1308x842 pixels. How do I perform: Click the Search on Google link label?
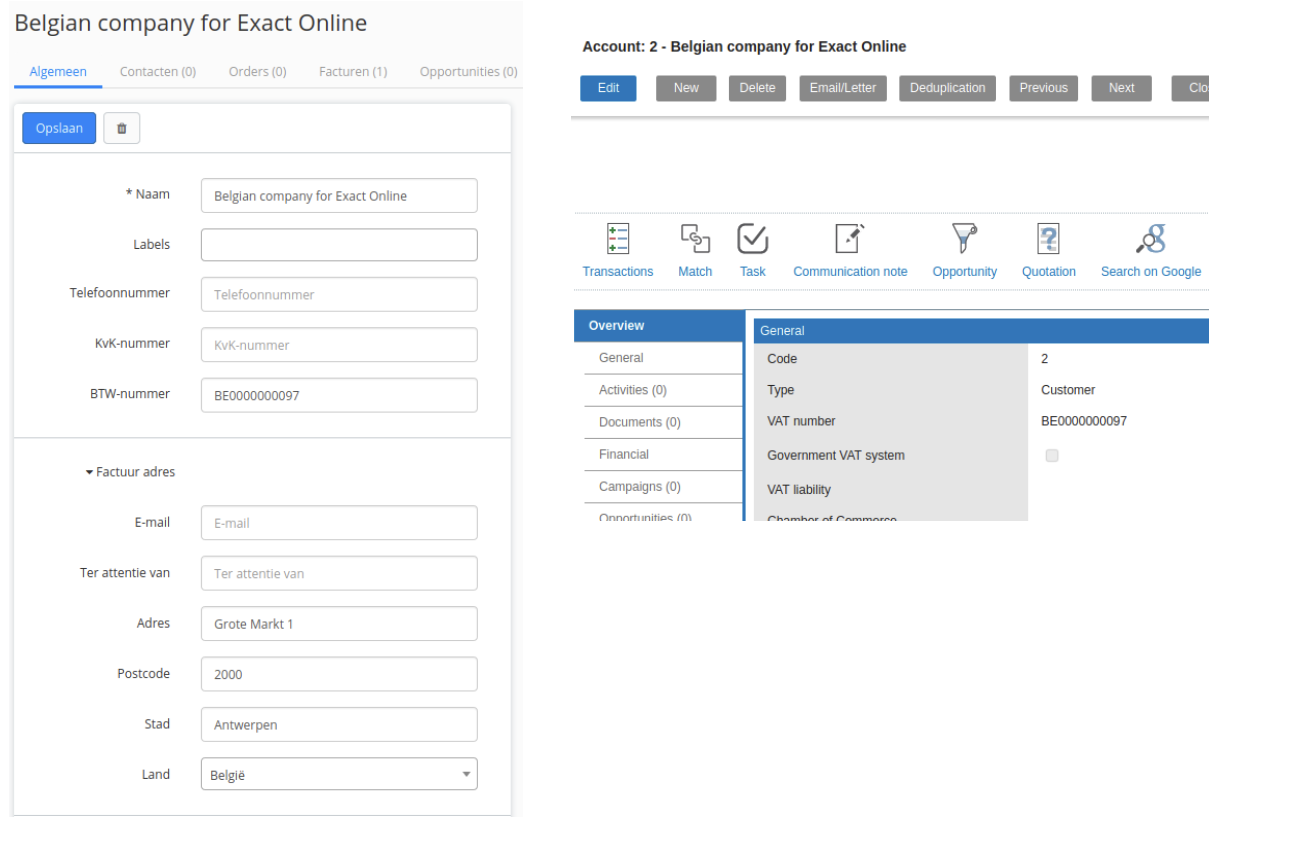pyautogui.click(x=1151, y=272)
